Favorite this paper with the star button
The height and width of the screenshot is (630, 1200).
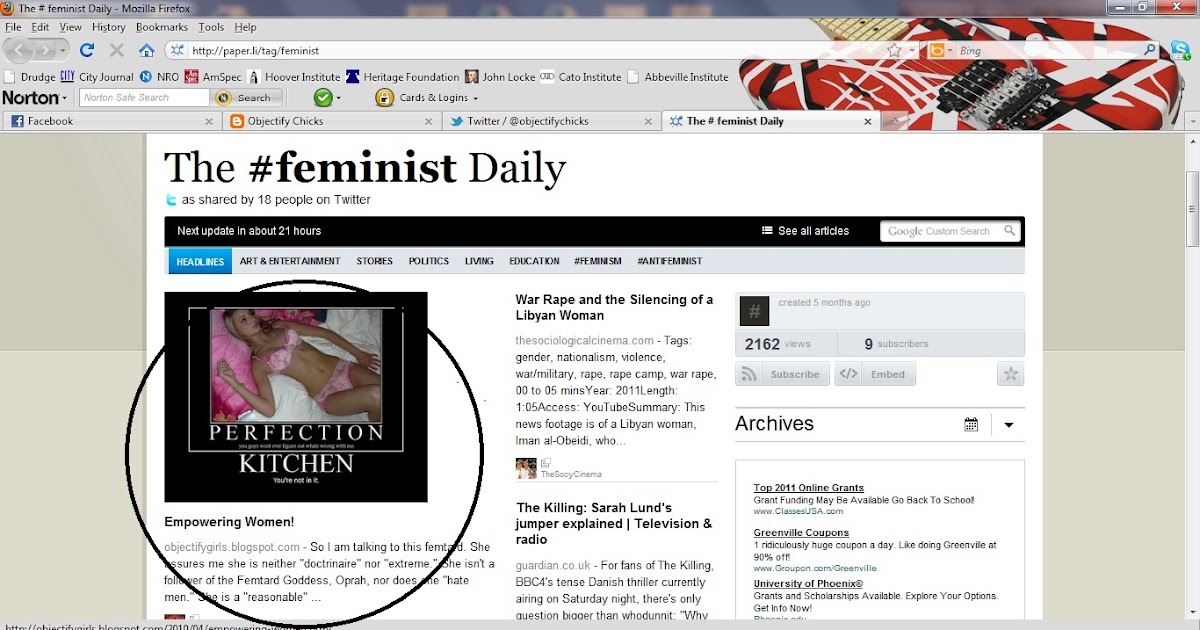tap(1010, 374)
